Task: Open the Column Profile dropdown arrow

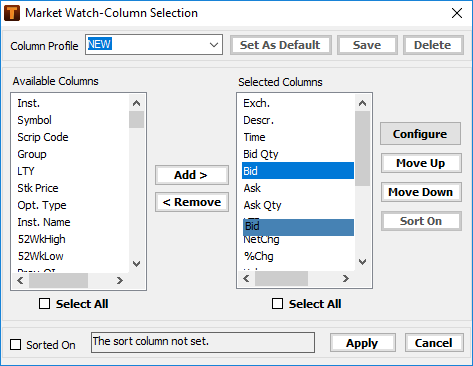Action: (214, 45)
